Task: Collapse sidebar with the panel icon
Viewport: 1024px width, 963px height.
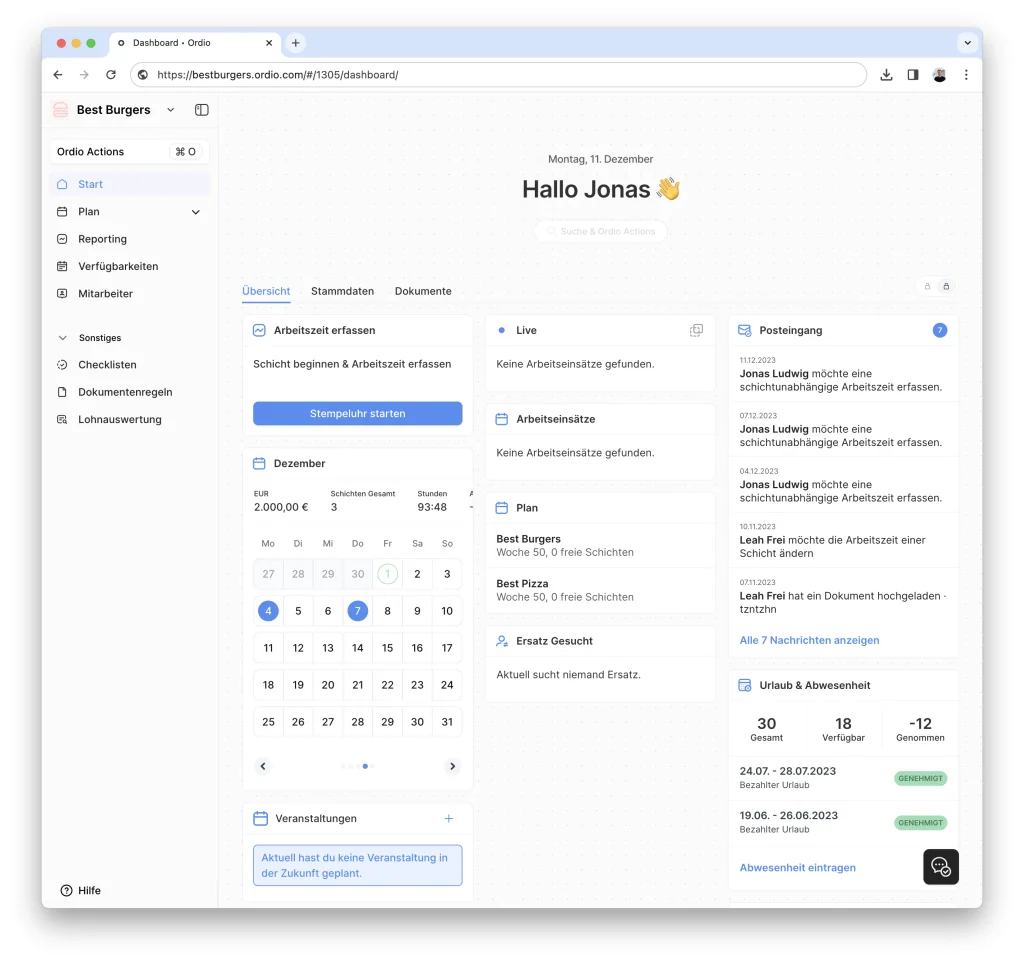Action: tap(201, 110)
